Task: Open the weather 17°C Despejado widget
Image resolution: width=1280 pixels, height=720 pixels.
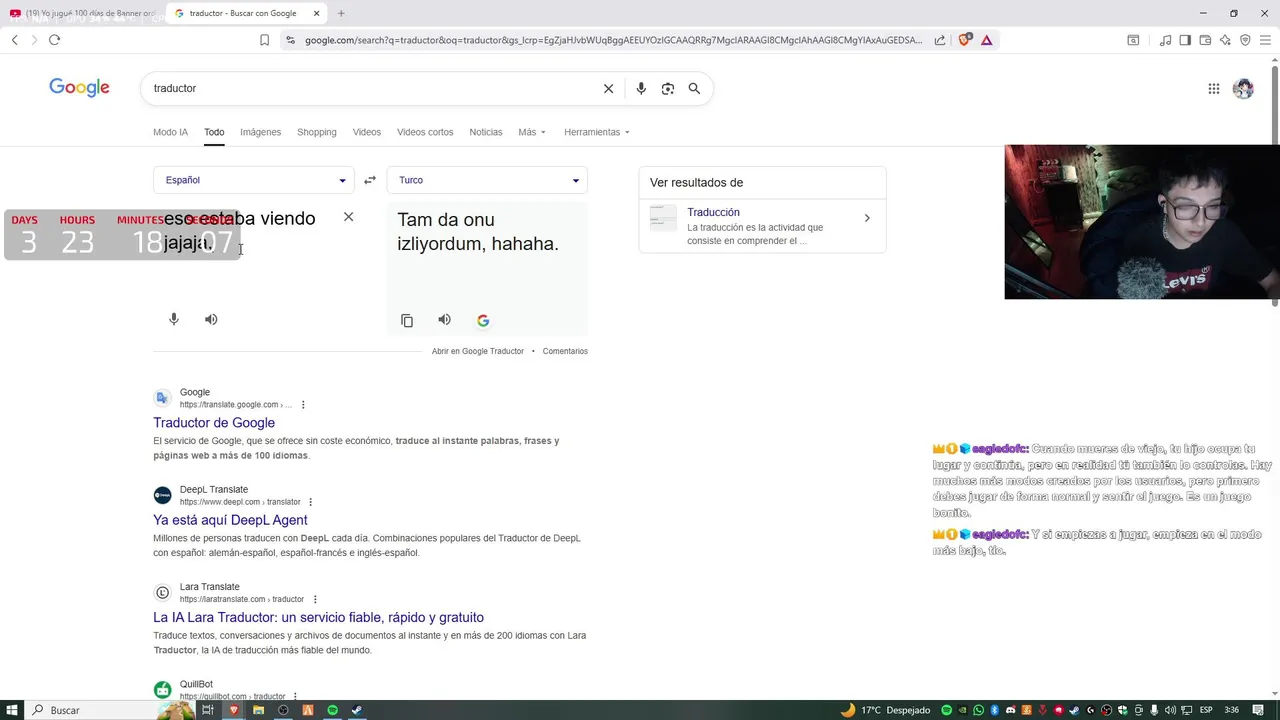Action: 885,710
